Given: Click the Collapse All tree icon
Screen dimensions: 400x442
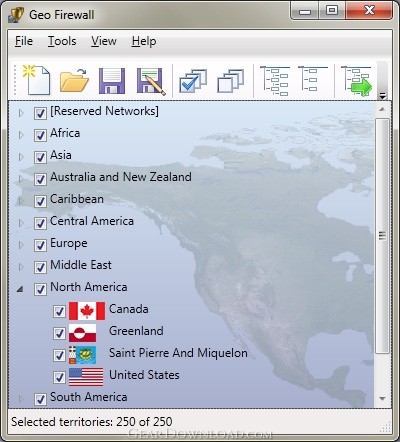Looking at the screenshot, I should point(313,79).
